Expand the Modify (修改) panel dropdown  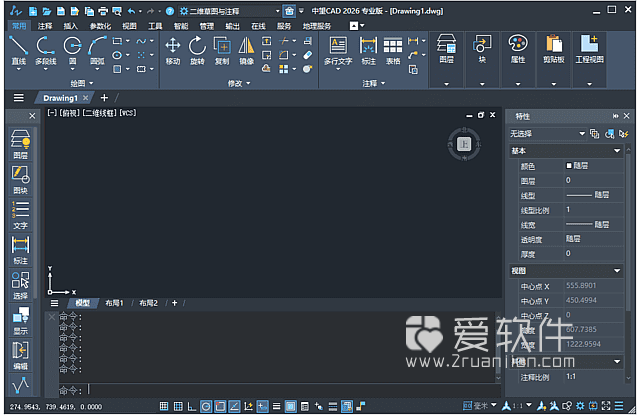pyautogui.click(x=239, y=83)
